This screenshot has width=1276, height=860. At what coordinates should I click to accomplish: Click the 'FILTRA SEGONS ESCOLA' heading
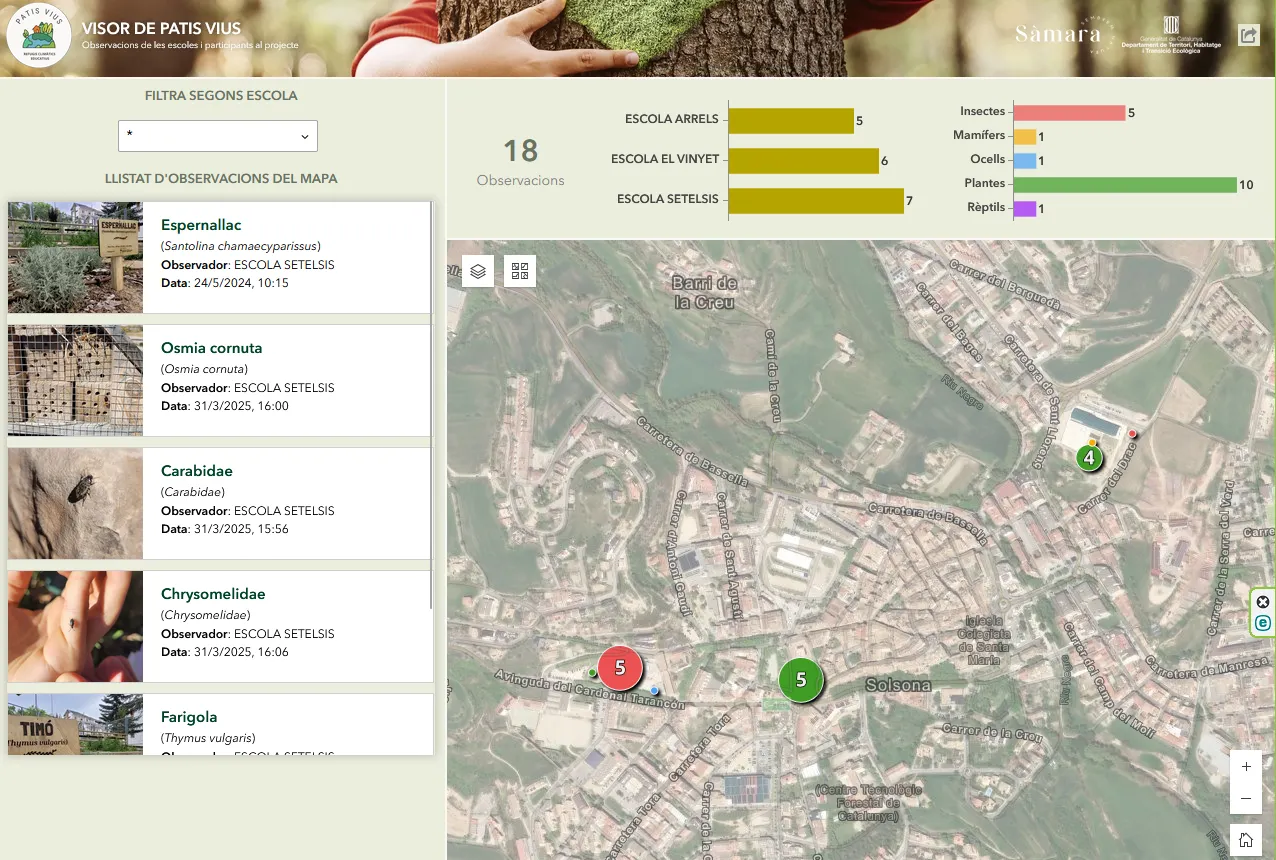click(x=221, y=97)
